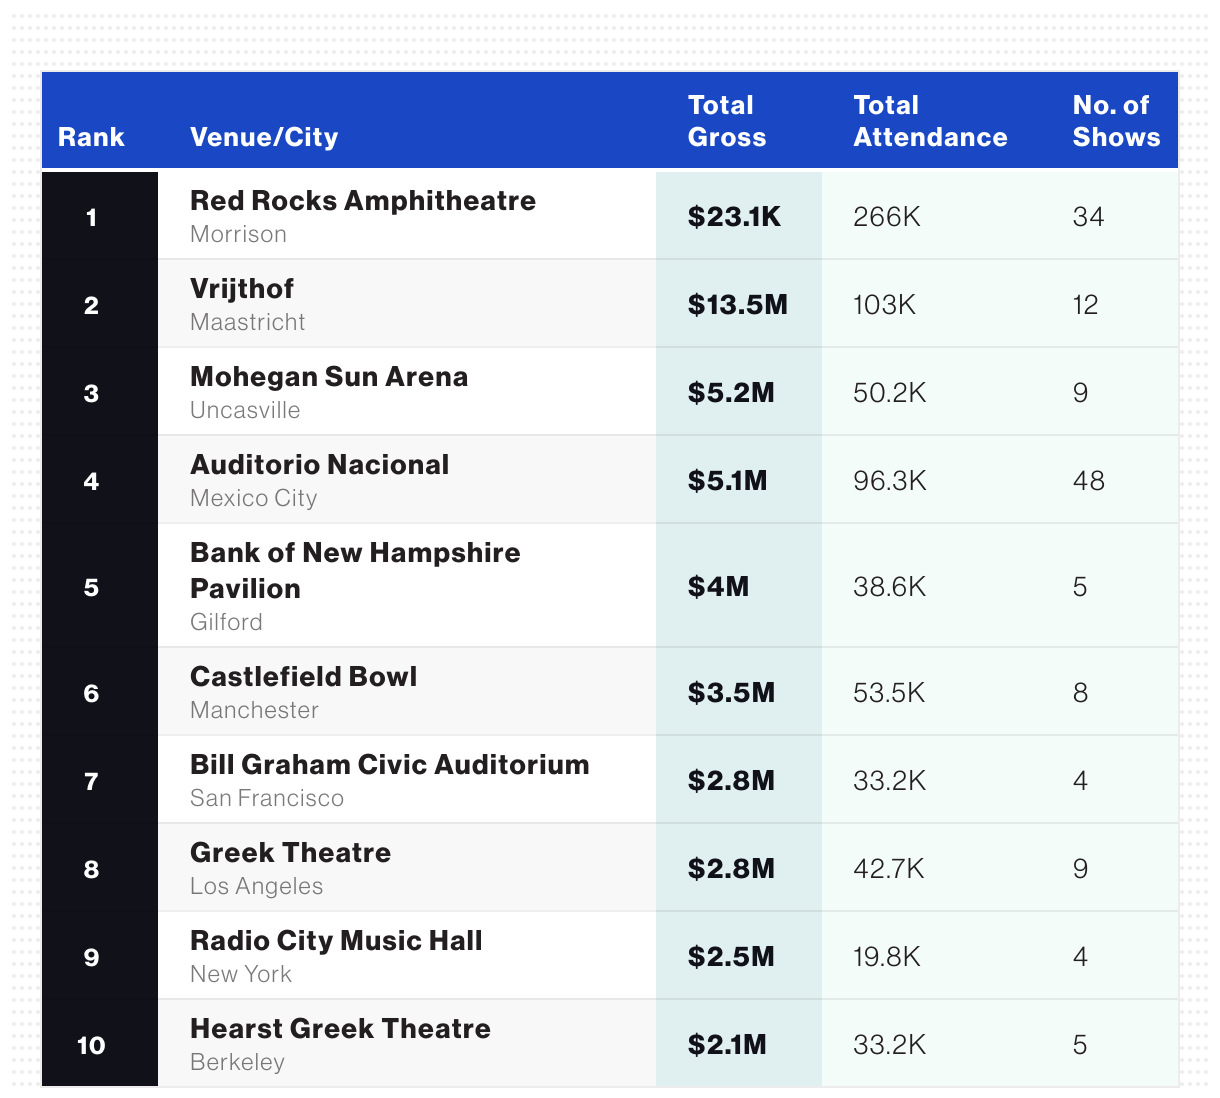Click the 48 shows value for Auditorio Nacional
The image size is (1220, 1098).
click(1088, 481)
